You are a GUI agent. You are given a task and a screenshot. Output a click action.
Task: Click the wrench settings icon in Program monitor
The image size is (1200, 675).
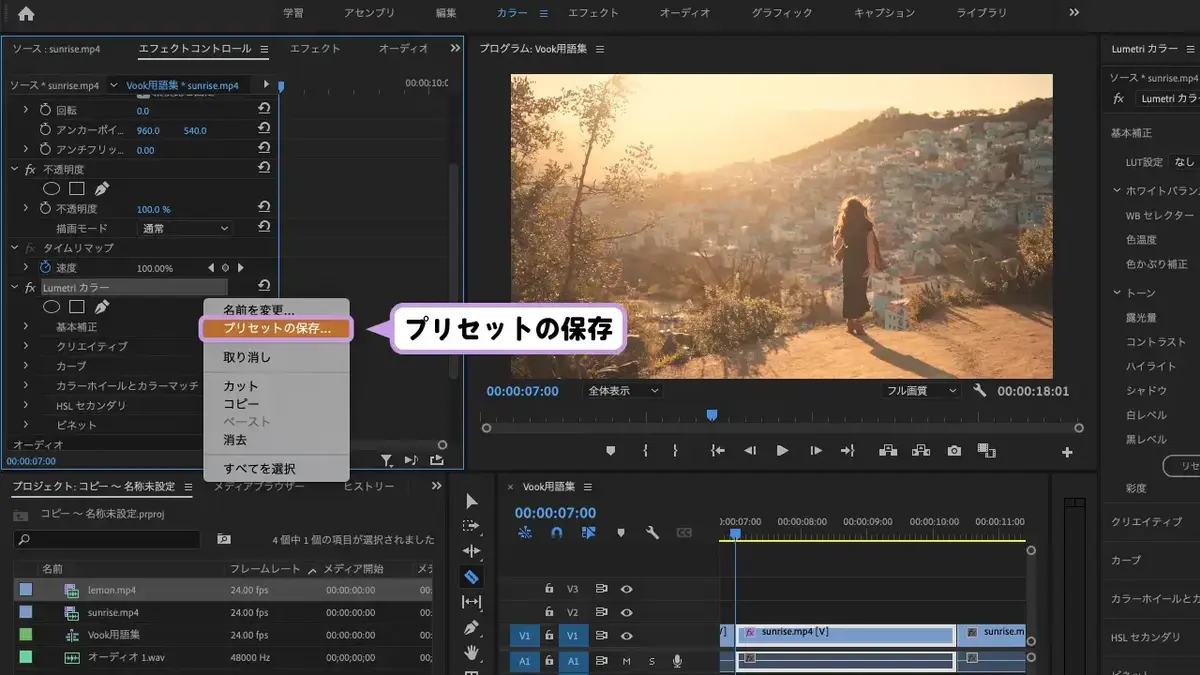[979, 391]
